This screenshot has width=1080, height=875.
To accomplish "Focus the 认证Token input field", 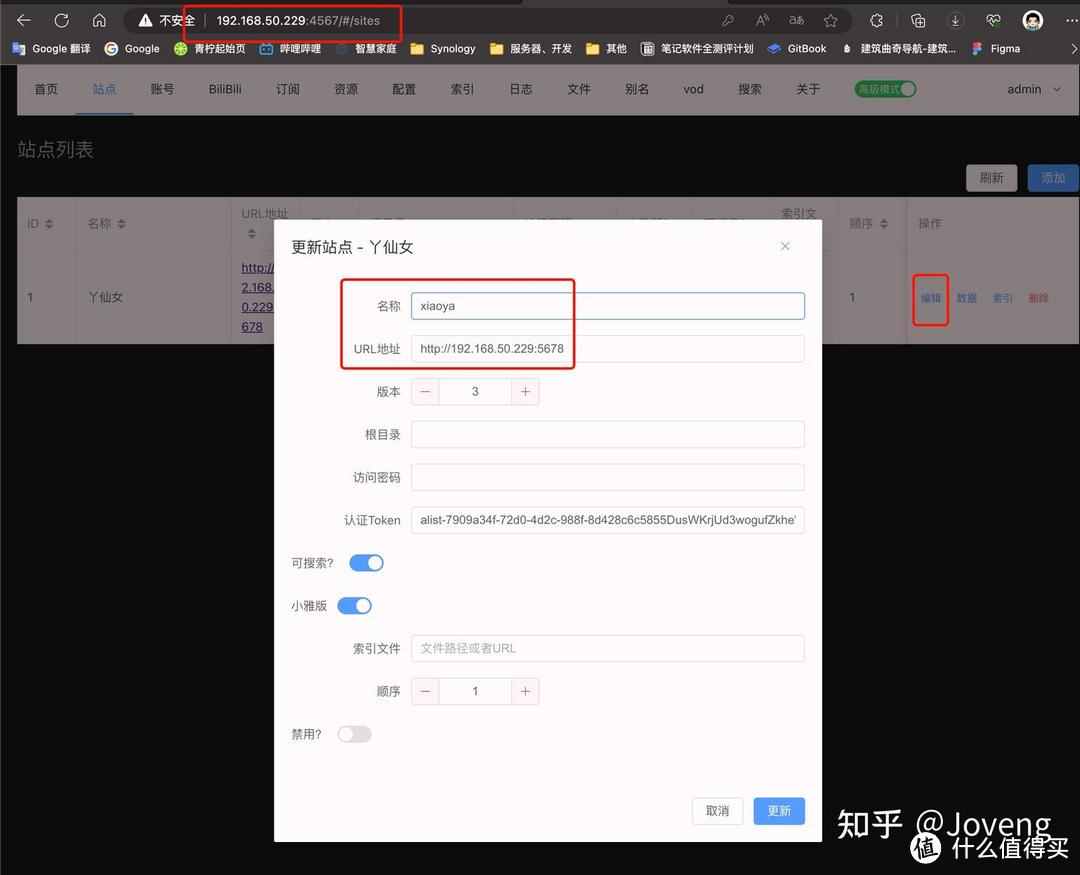I will [608, 519].
